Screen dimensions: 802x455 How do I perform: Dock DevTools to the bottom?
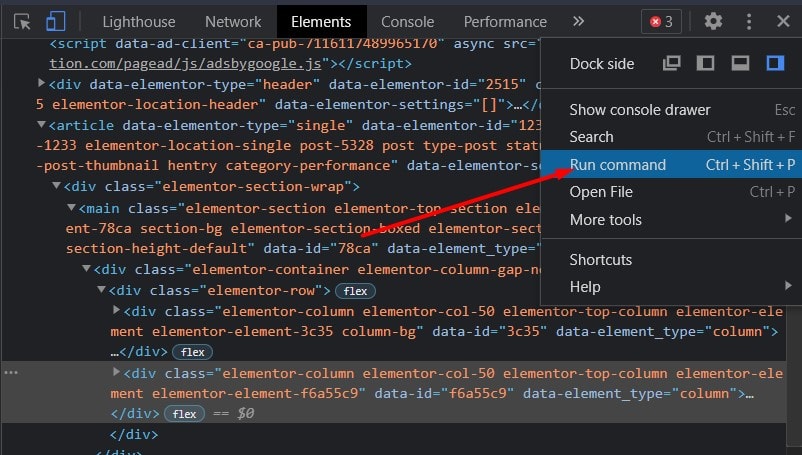740,63
